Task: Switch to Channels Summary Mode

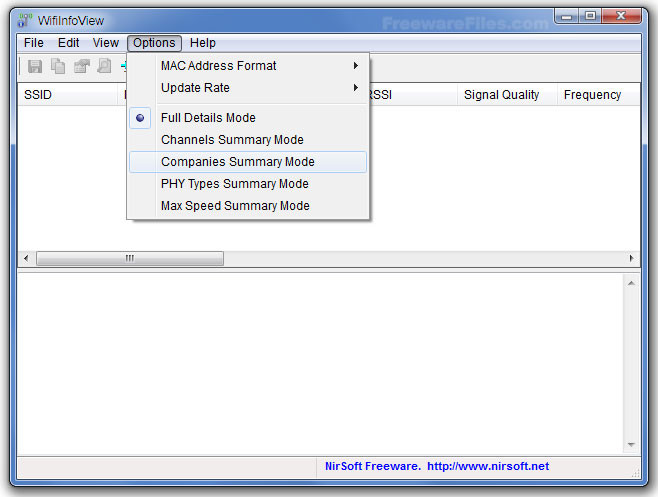Action: [248, 140]
